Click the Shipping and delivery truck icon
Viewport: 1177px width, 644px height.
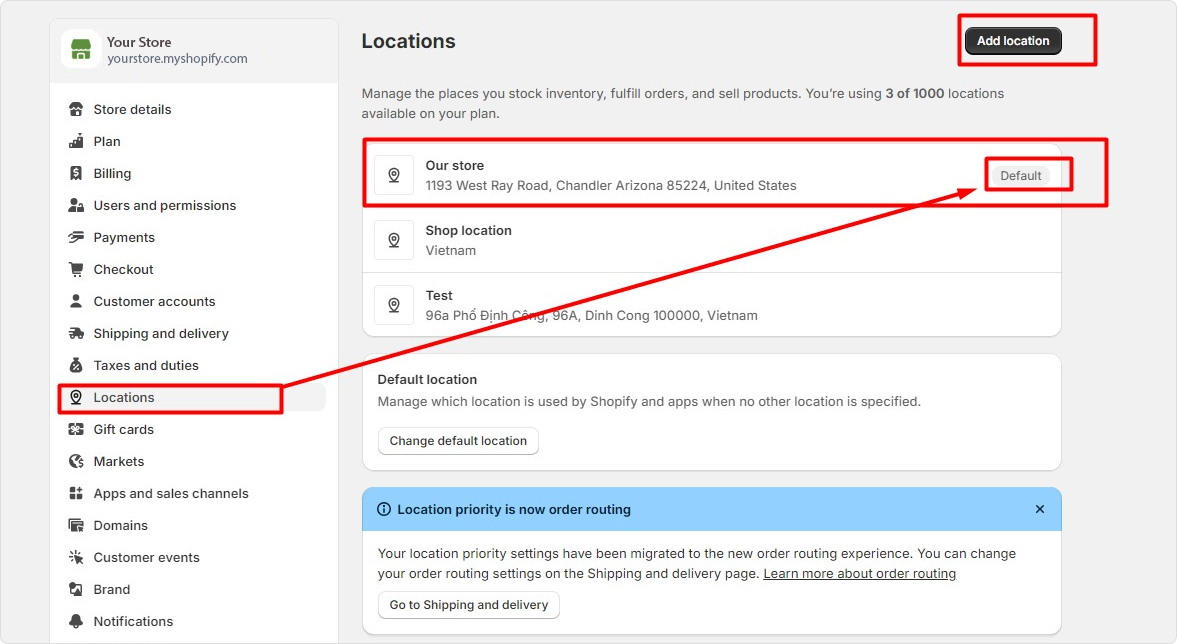click(x=76, y=333)
